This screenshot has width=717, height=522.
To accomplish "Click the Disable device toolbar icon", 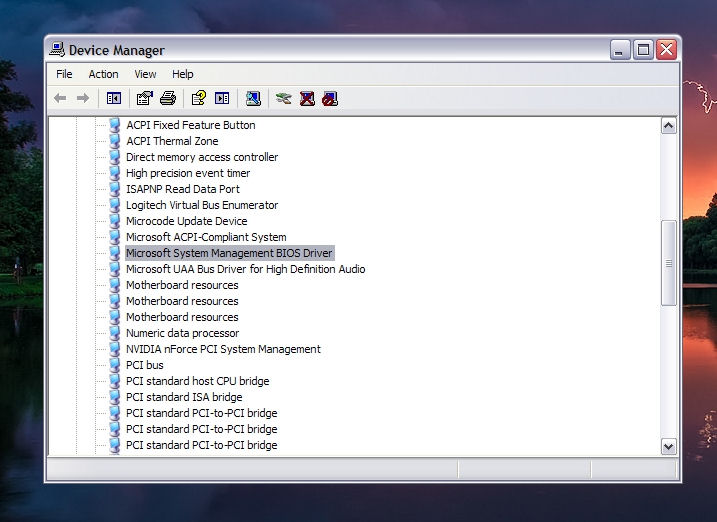I will coord(330,98).
